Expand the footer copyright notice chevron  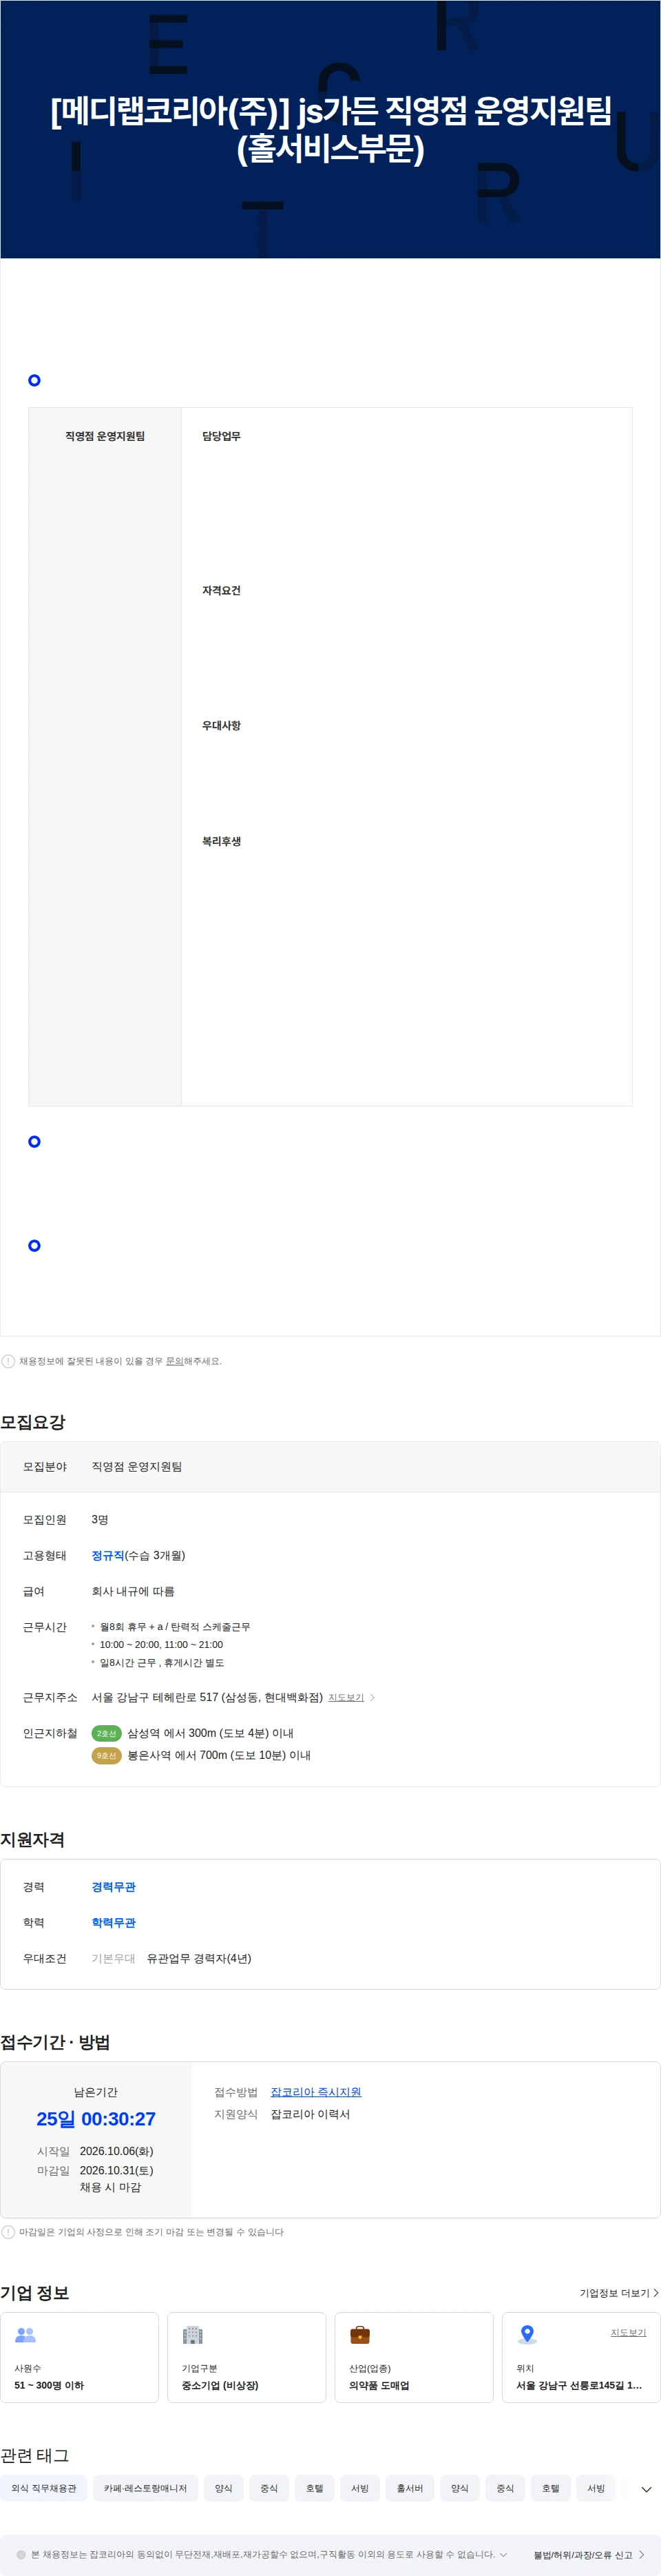click(x=503, y=2554)
